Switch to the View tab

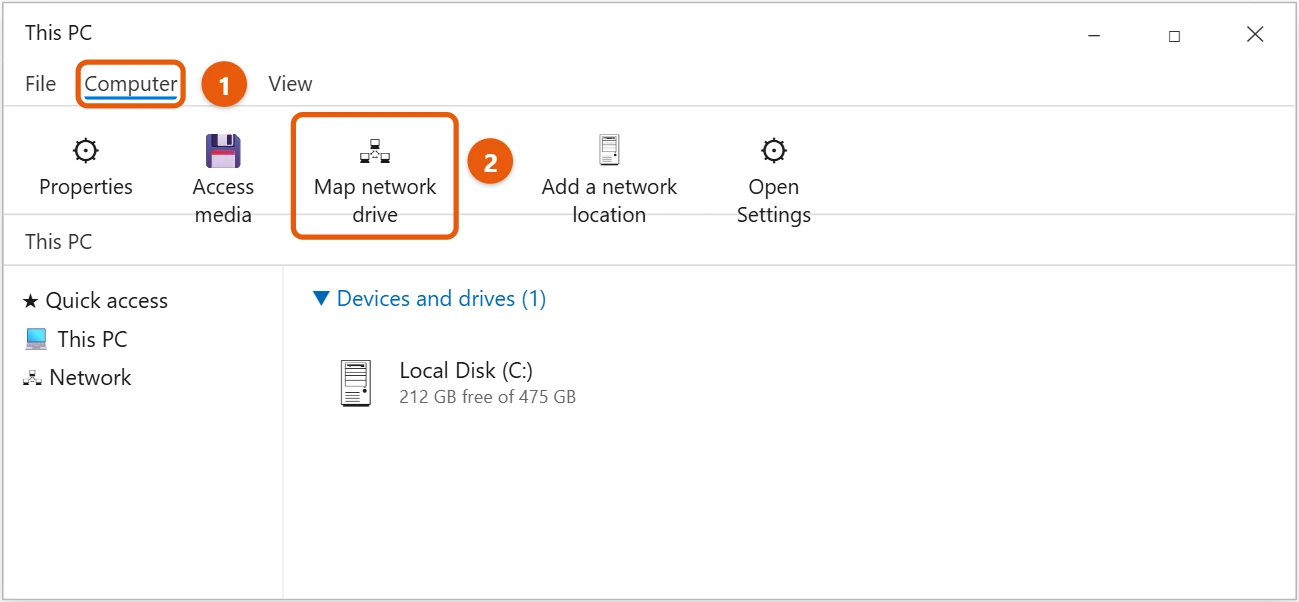tap(290, 84)
